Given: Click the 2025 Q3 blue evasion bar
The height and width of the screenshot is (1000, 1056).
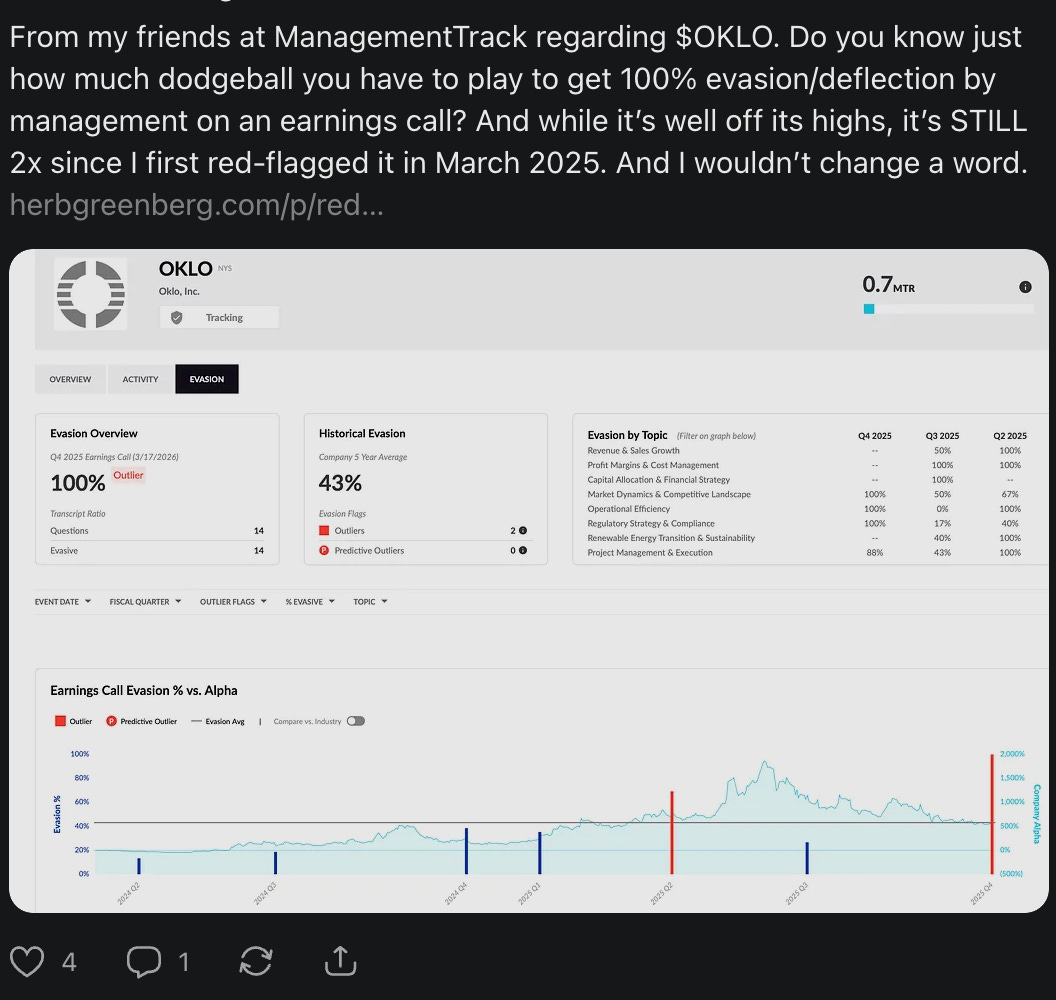Looking at the screenshot, I should (807, 858).
